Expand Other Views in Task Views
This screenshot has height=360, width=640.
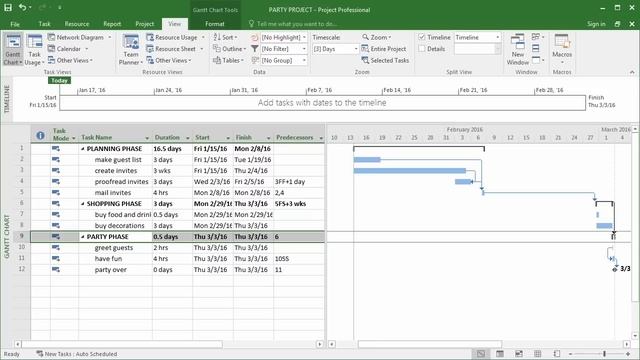pos(71,60)
